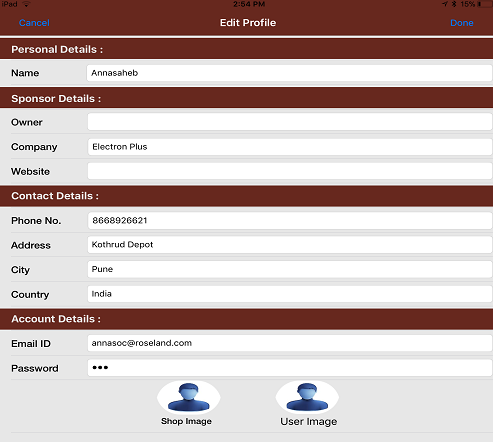Edit the Email ID field
493x442 pixels.
click(290, 343)
